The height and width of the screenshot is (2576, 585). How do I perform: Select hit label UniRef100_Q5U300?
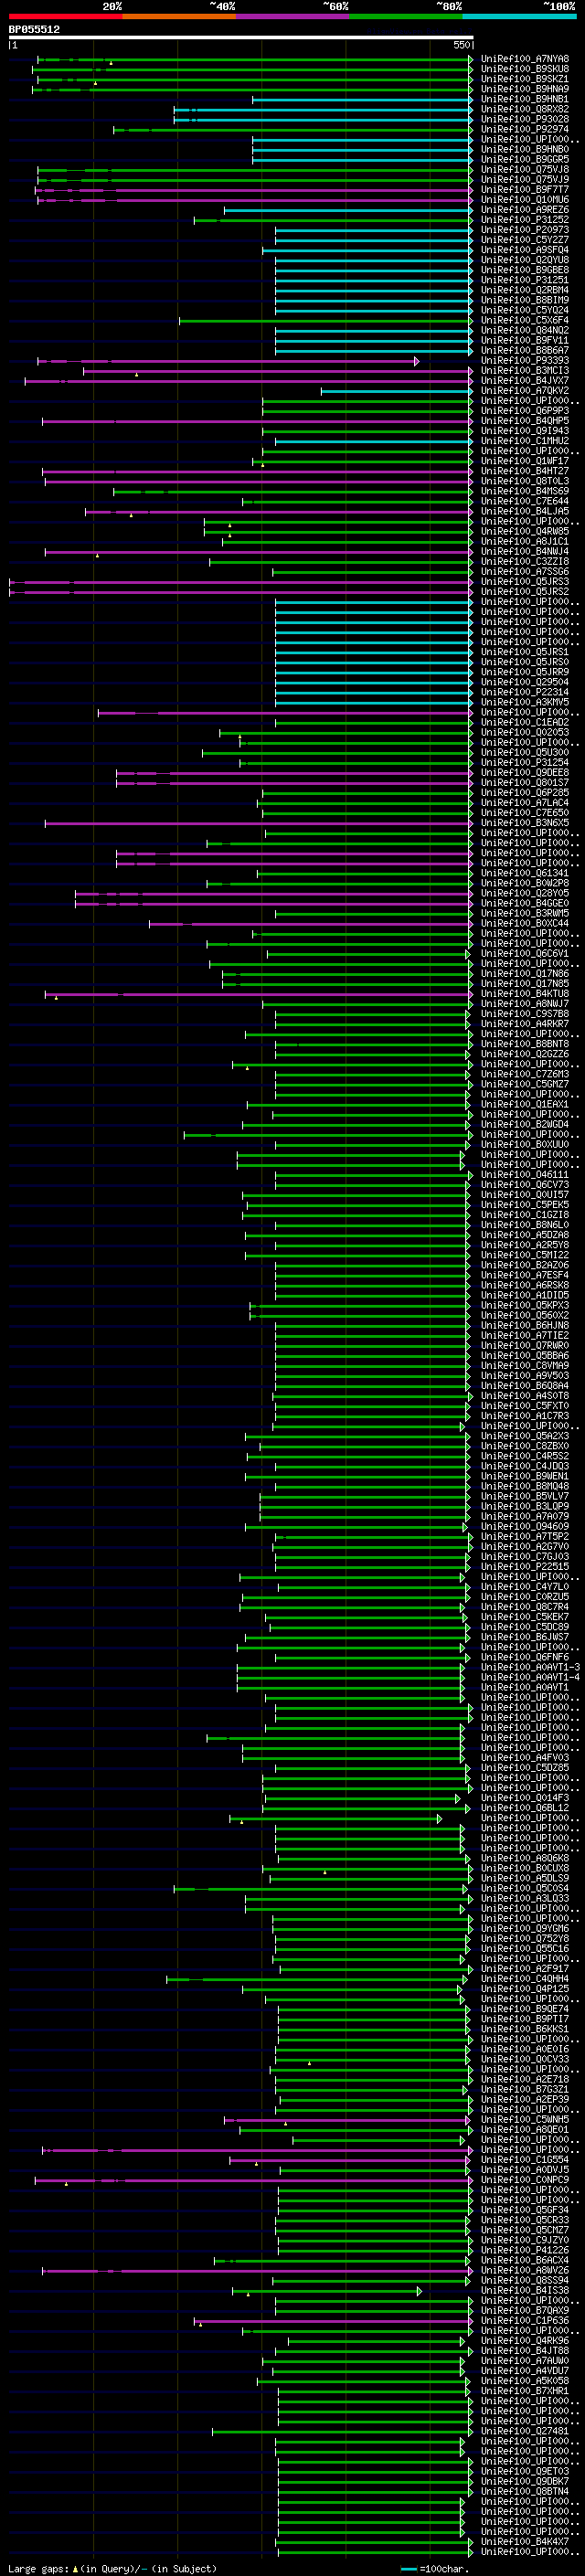(525, 752)
